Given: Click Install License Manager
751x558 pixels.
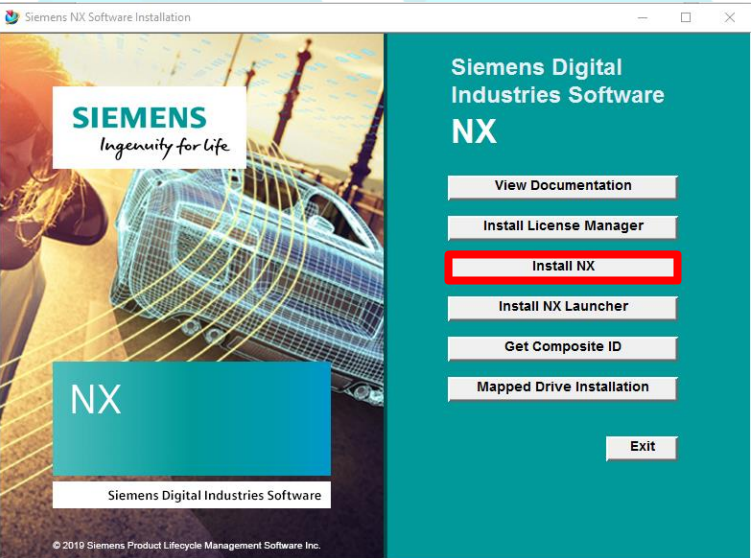Looking at the screenshot, I should (x=562, y=227).
